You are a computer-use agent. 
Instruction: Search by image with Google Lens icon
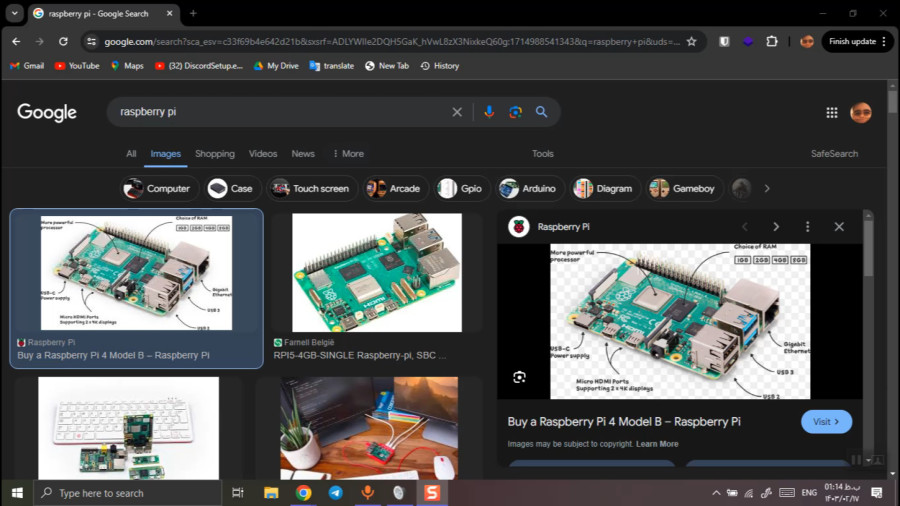click(x=515, y=112)
